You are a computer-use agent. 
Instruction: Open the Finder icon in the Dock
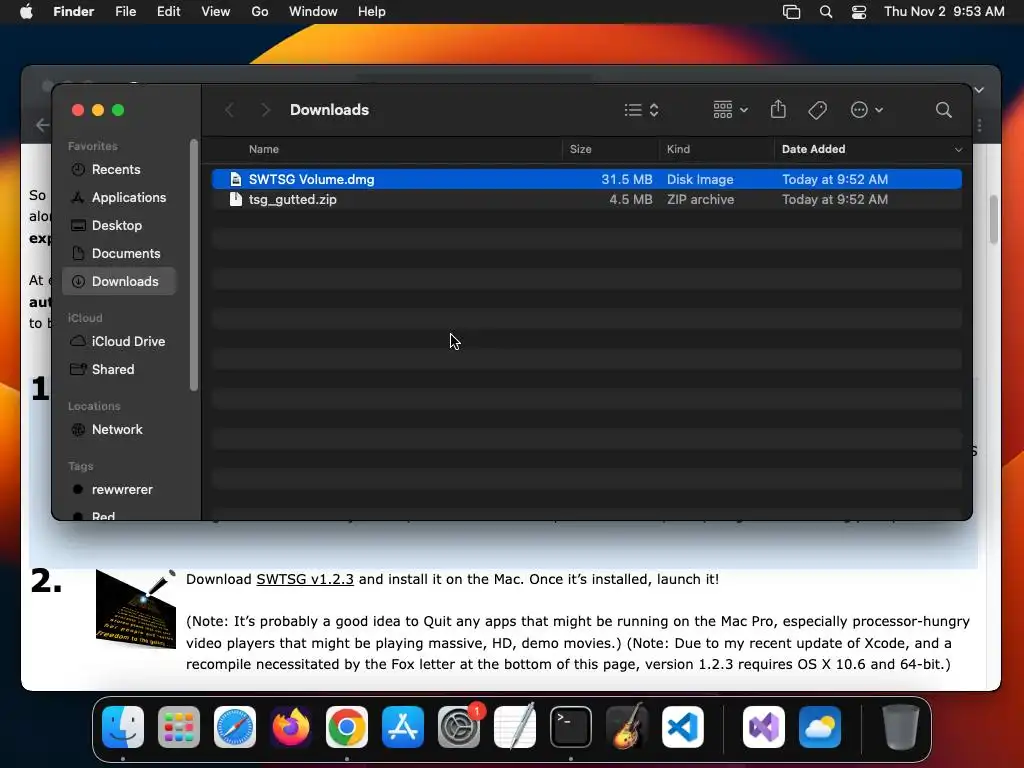[x=123, y=727]
